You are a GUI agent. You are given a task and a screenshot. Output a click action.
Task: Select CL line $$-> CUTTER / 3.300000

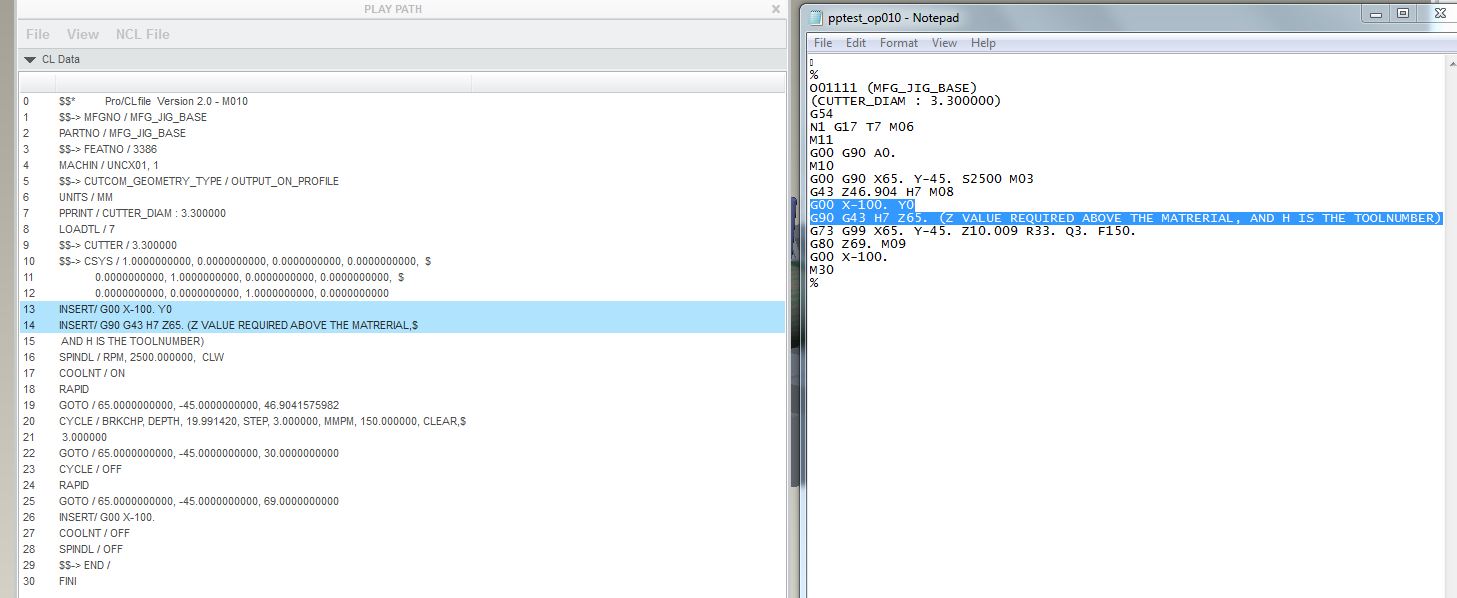pyautogui.click(x=402, y=245)
